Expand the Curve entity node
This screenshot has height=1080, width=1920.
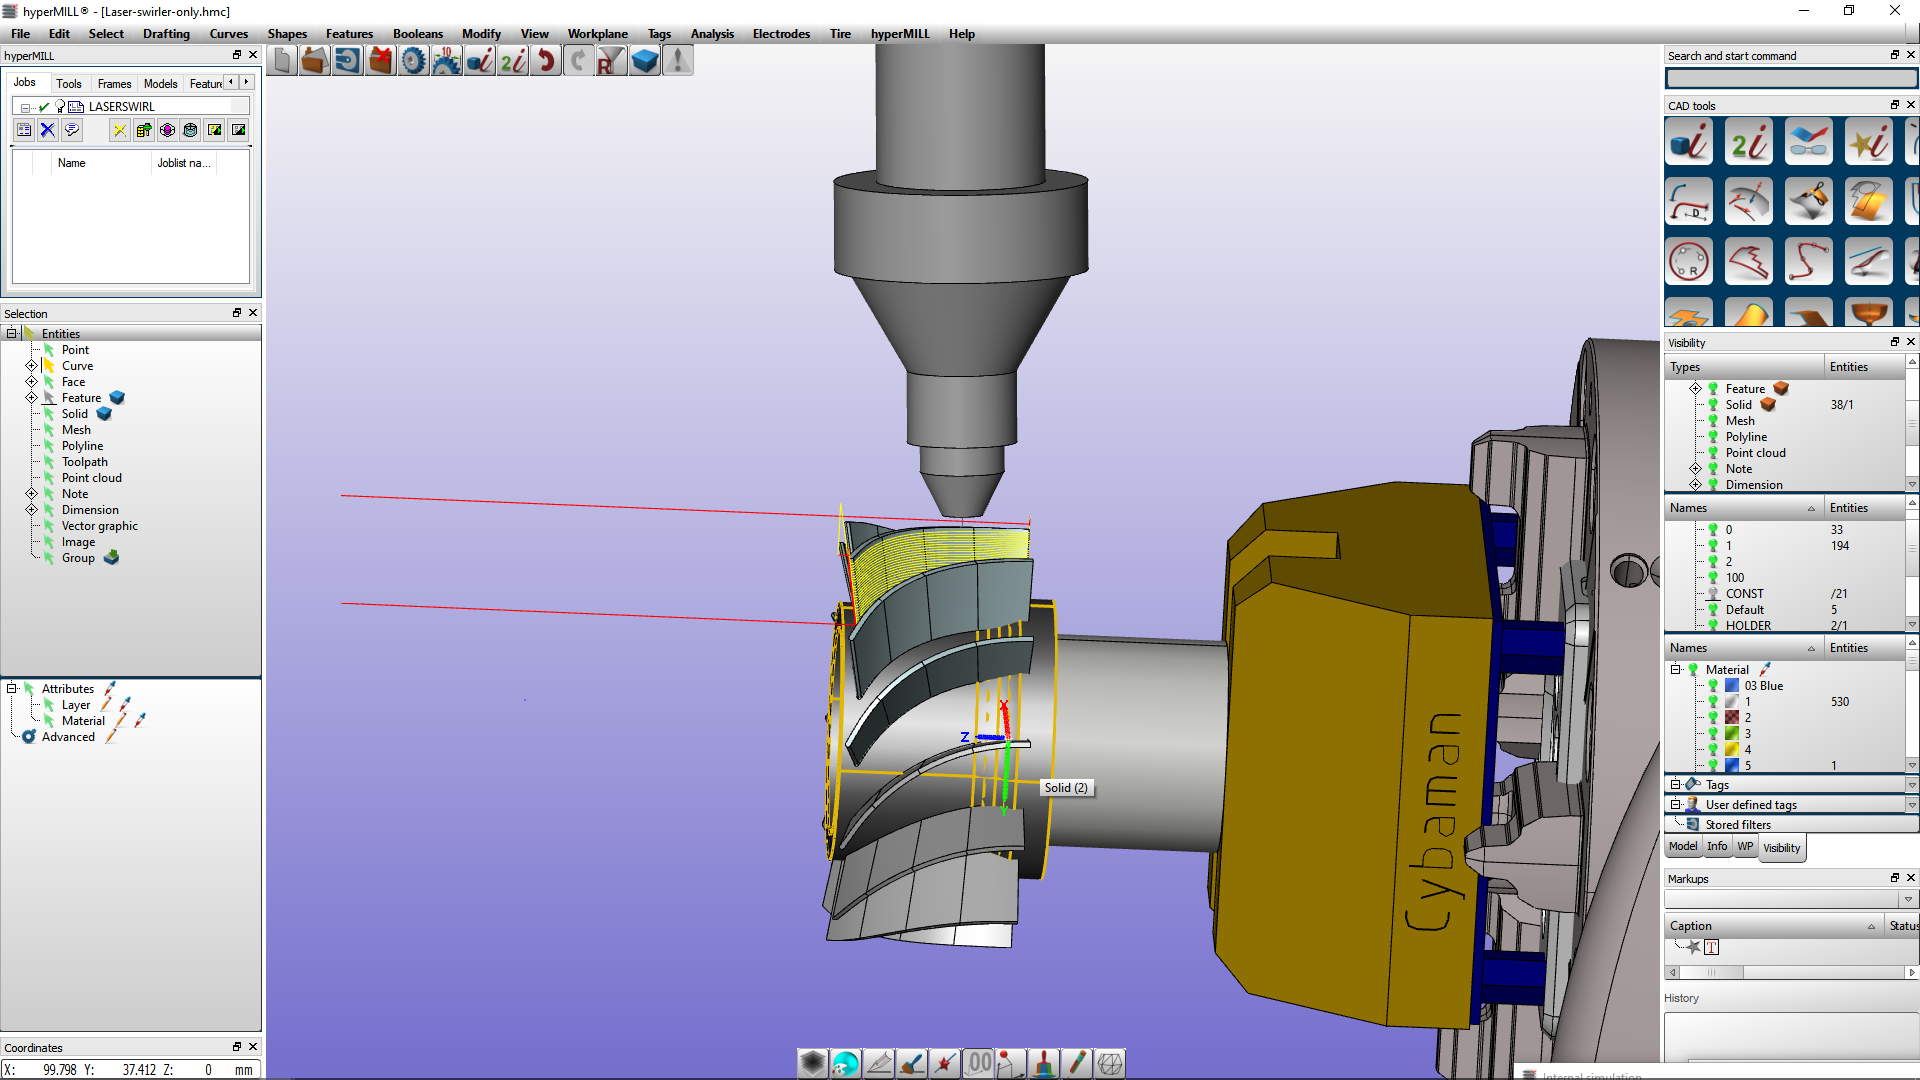31,366
